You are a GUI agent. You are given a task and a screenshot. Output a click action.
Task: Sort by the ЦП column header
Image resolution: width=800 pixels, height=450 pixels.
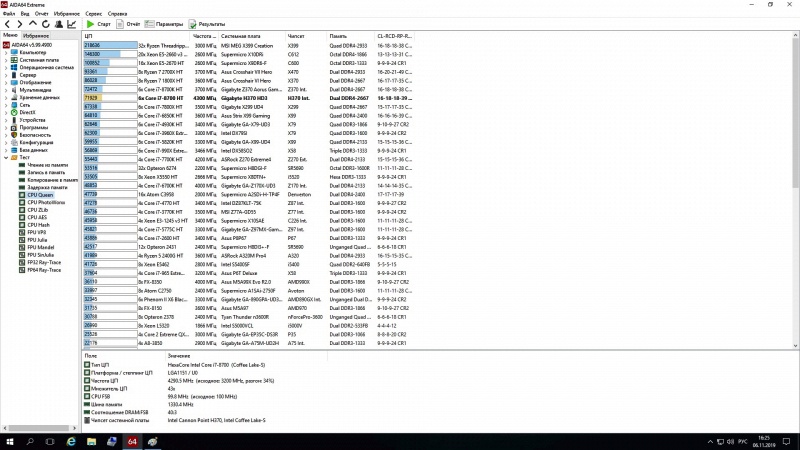pyautogui.click(x=136, y=36)
